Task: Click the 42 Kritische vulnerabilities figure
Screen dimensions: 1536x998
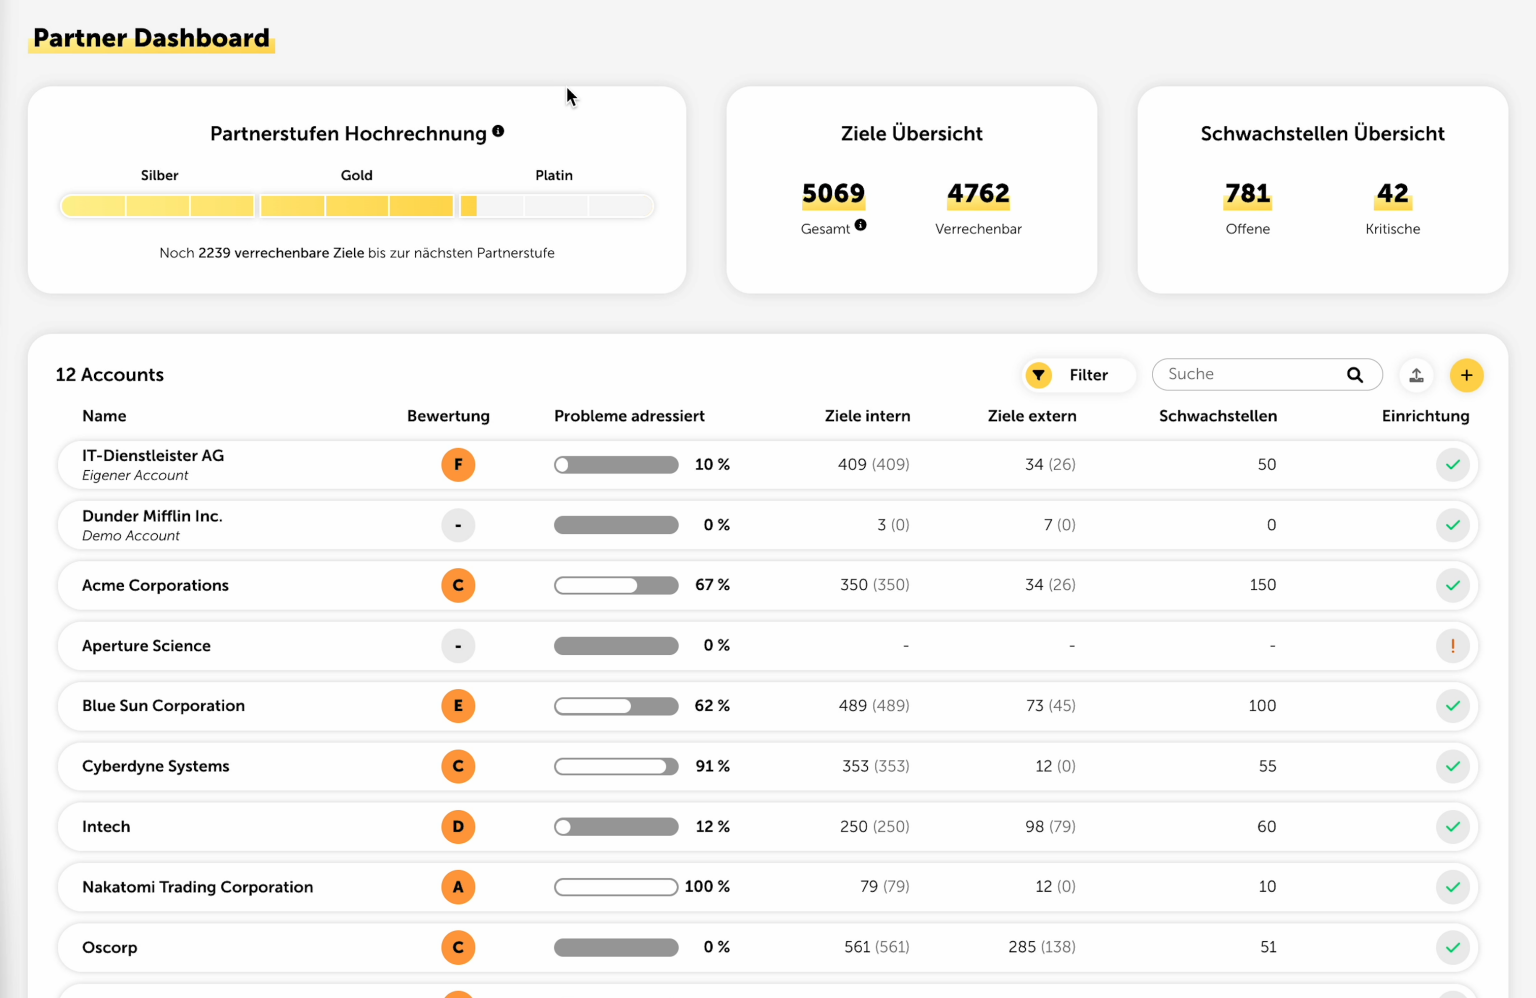Action: click(x=1392, y=194)
